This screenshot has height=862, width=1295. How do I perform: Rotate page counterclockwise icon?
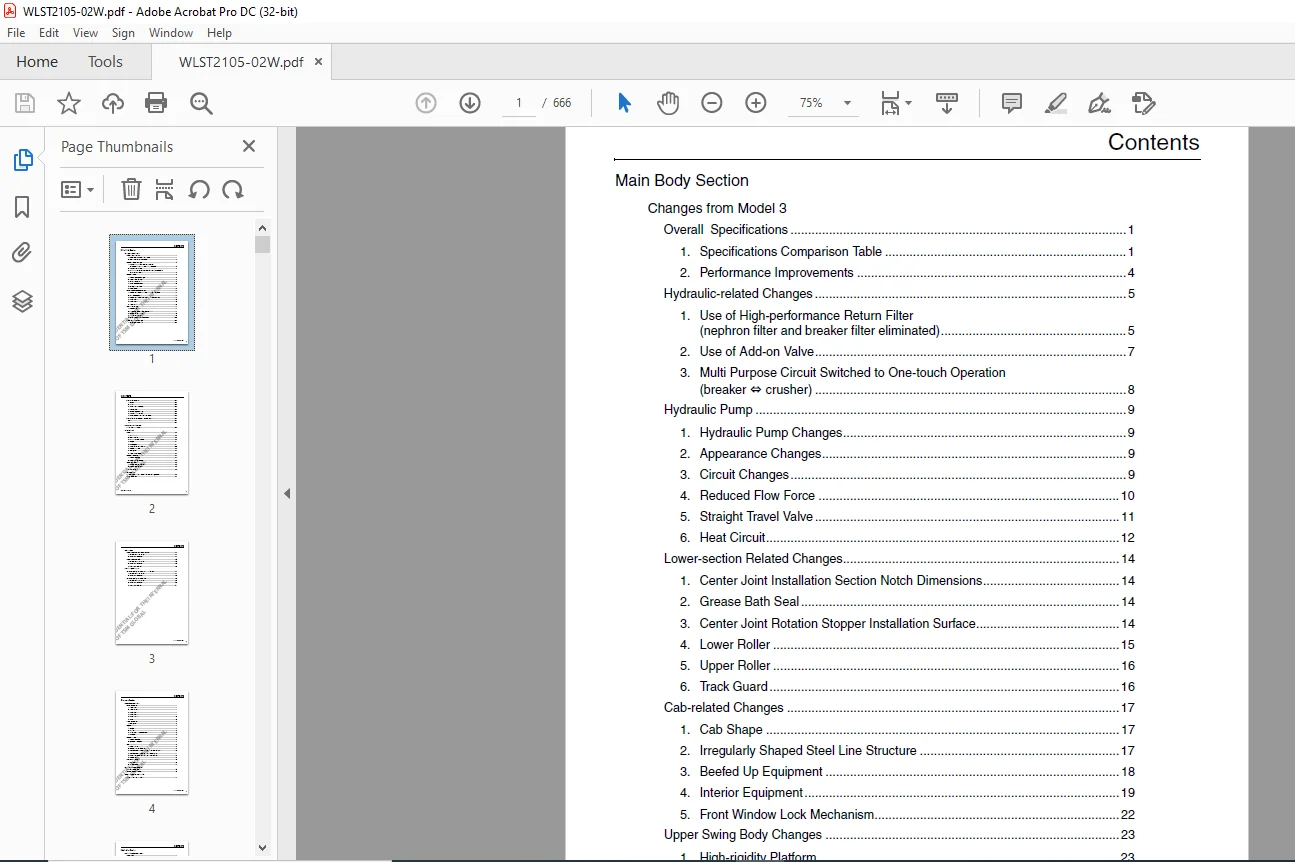click(x=199, y=189)
